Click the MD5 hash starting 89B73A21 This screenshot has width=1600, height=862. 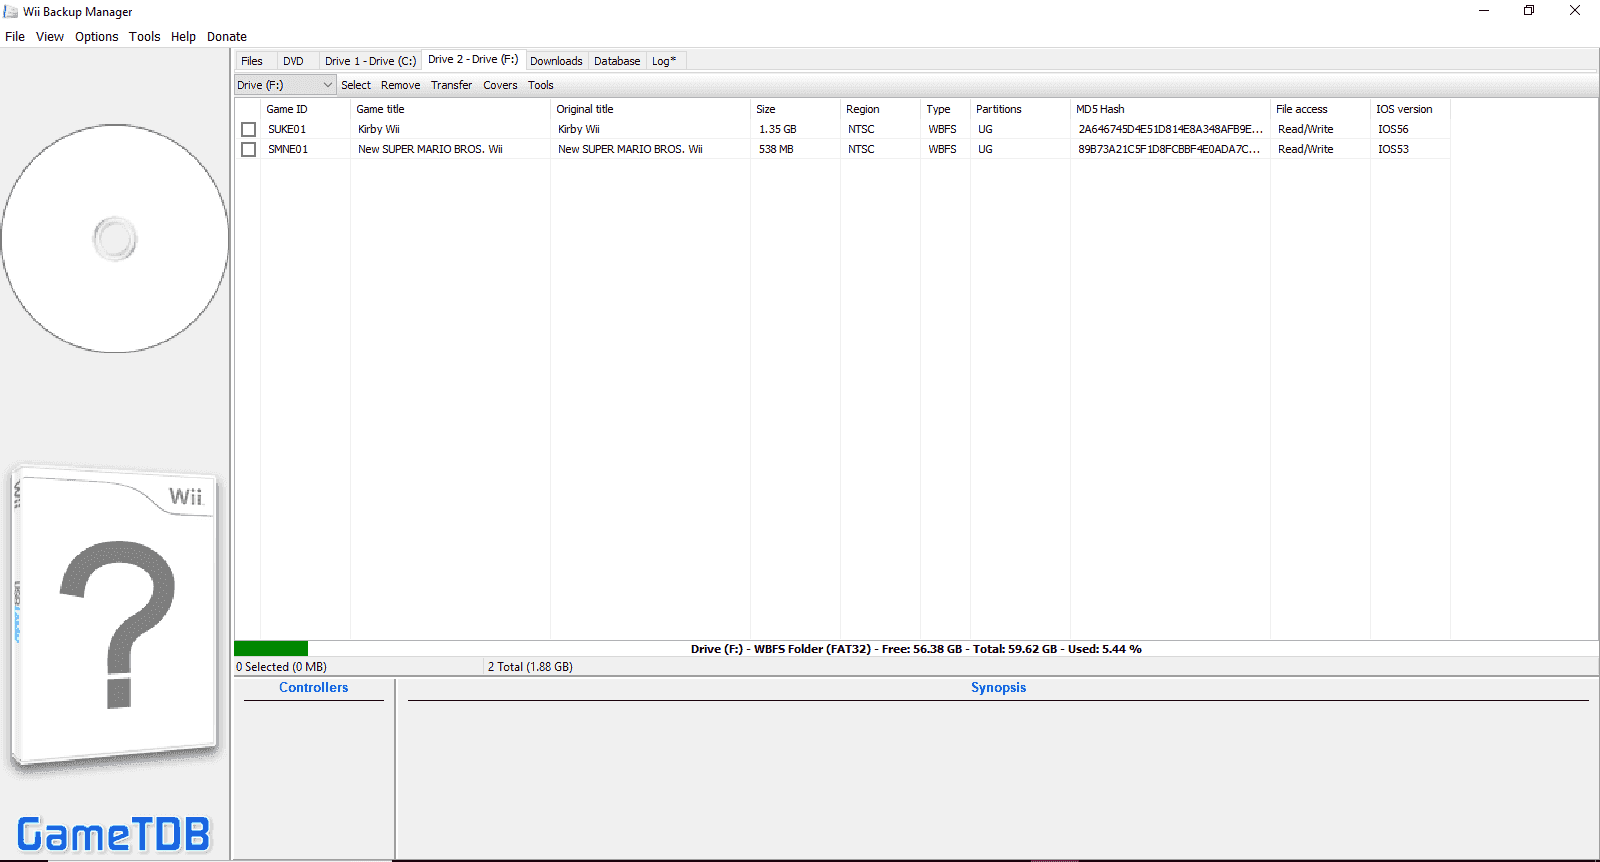click(1169, 149)
